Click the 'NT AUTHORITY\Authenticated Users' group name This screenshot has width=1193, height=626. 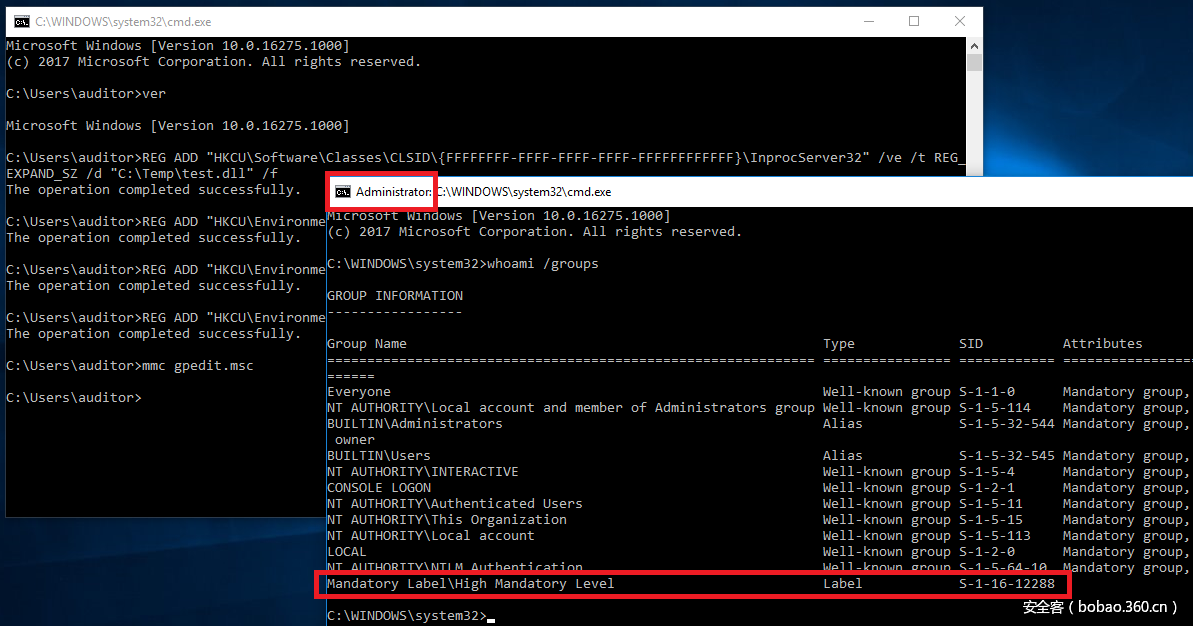455,504
